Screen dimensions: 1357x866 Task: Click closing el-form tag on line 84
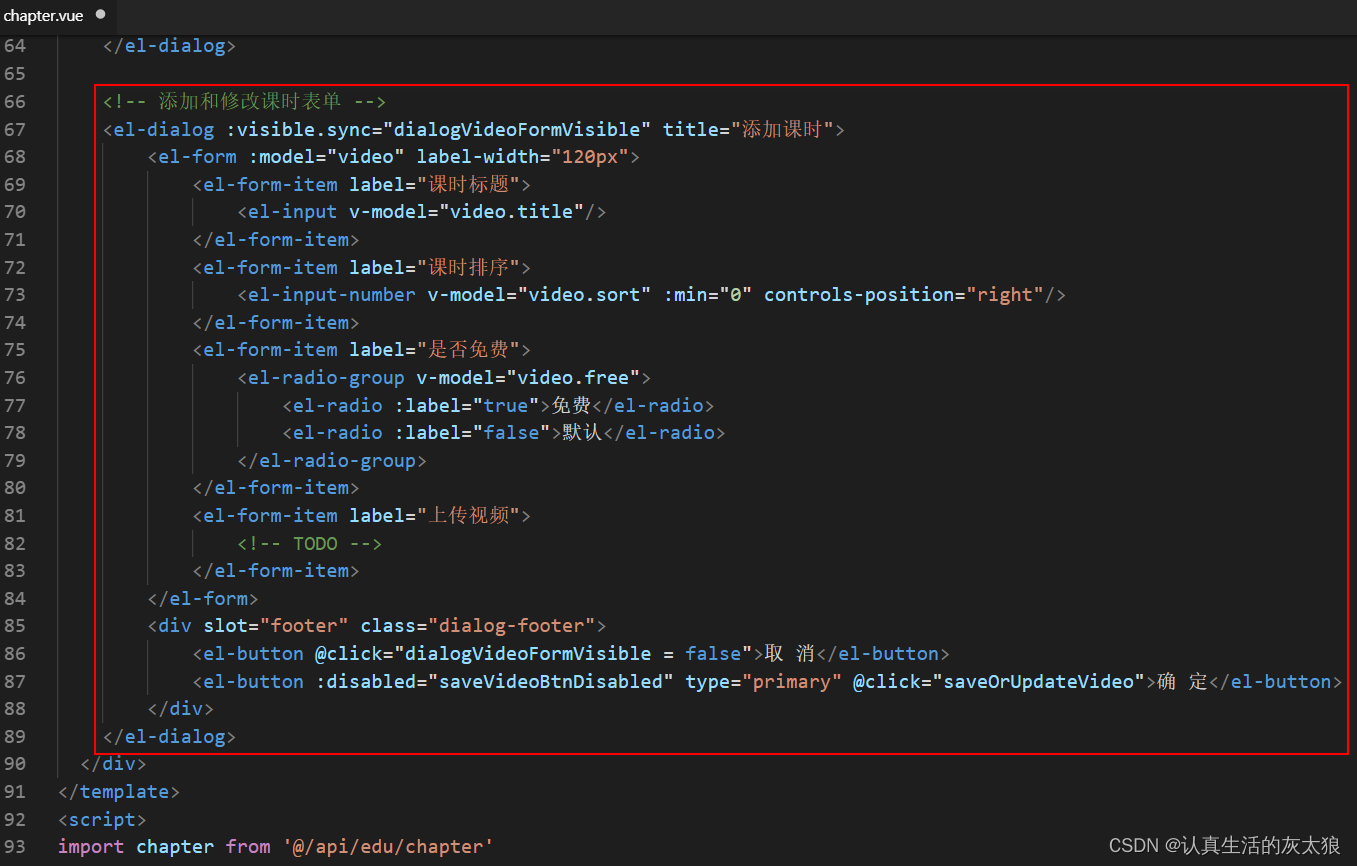203,599
